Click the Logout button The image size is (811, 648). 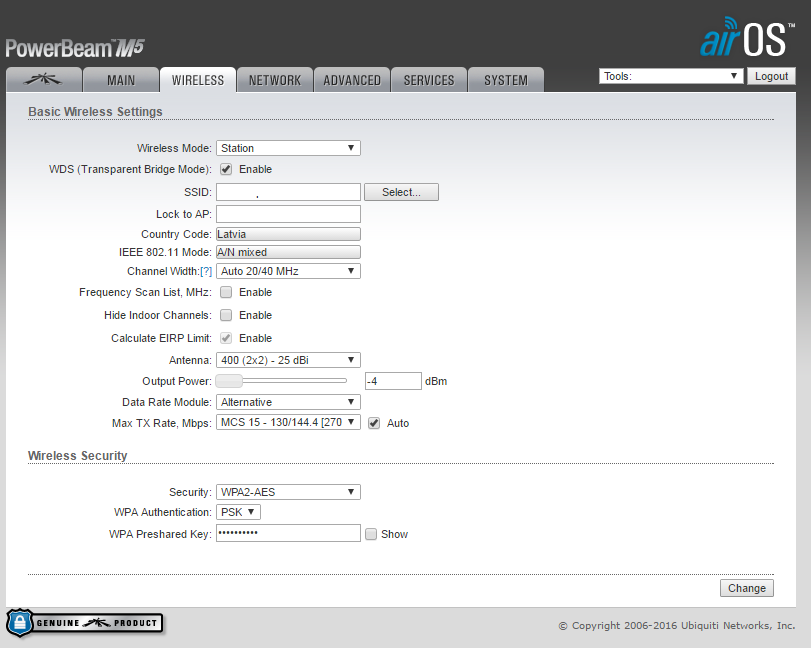click(x=771, y=76)
